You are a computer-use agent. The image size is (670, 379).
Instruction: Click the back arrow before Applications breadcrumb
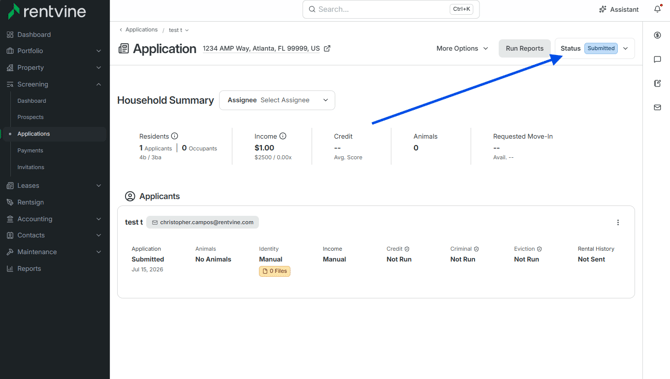coord(121,29)
